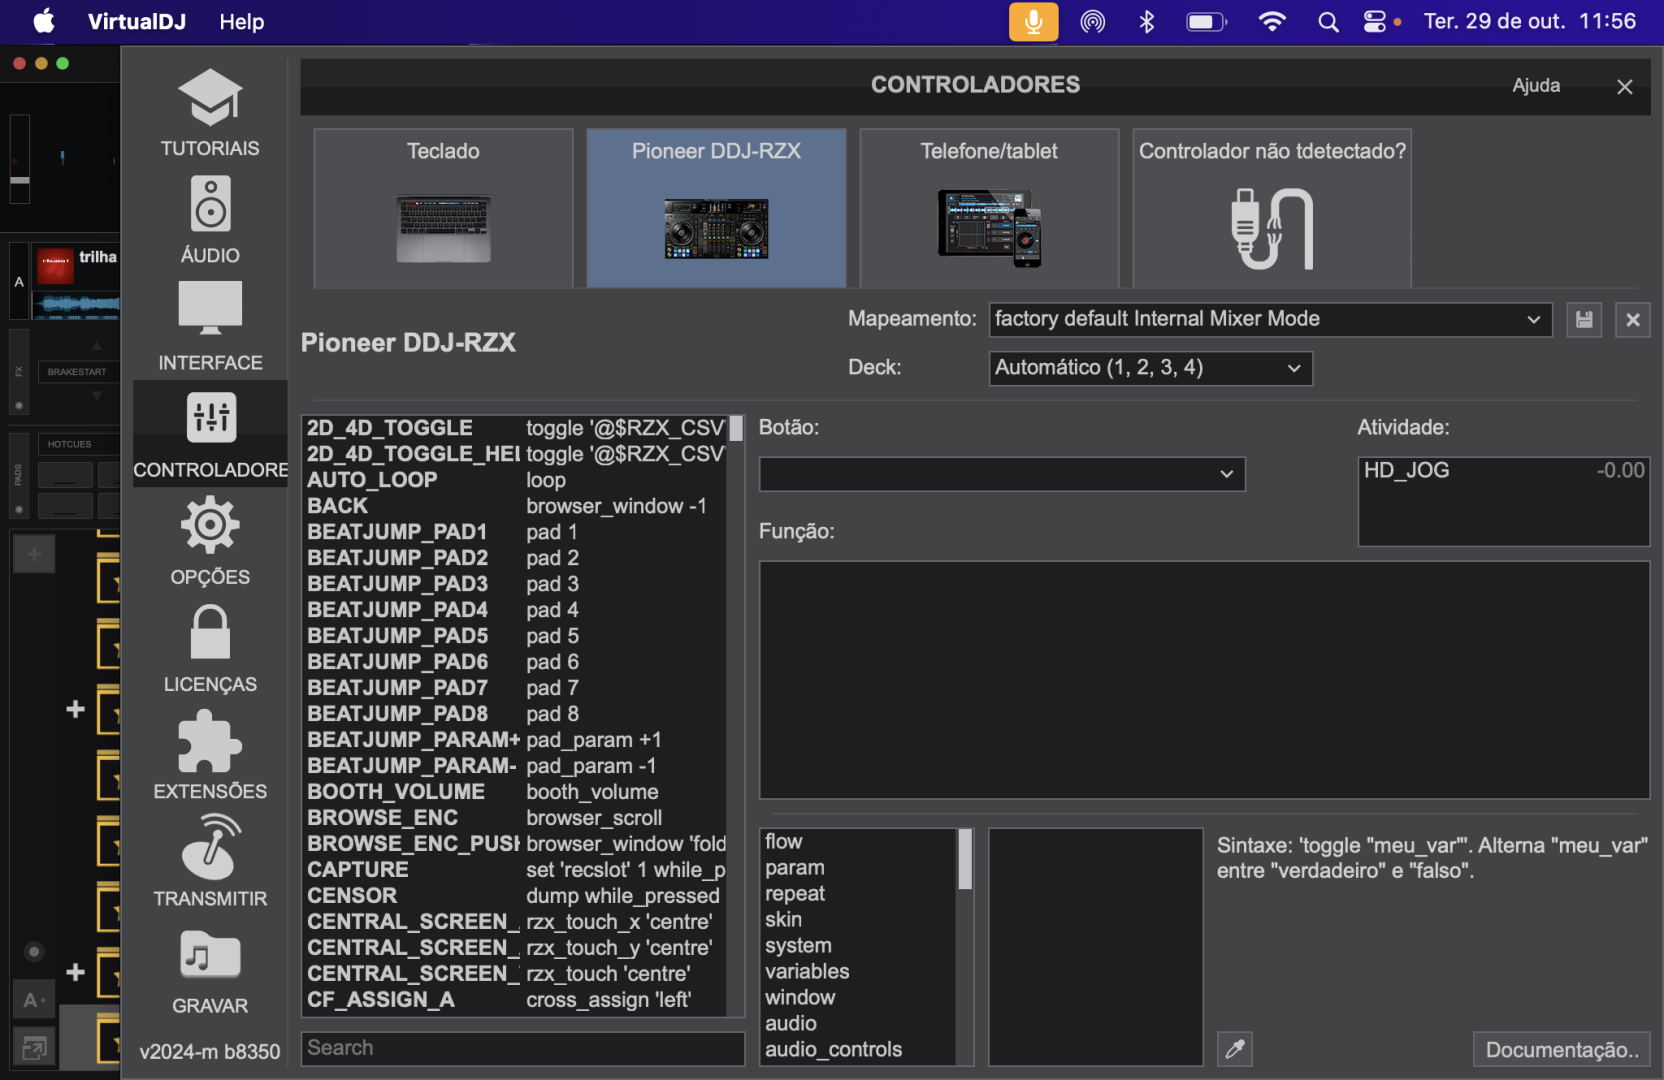Select the flow verb category
1664x1080 pixels.
coord(858,842)
